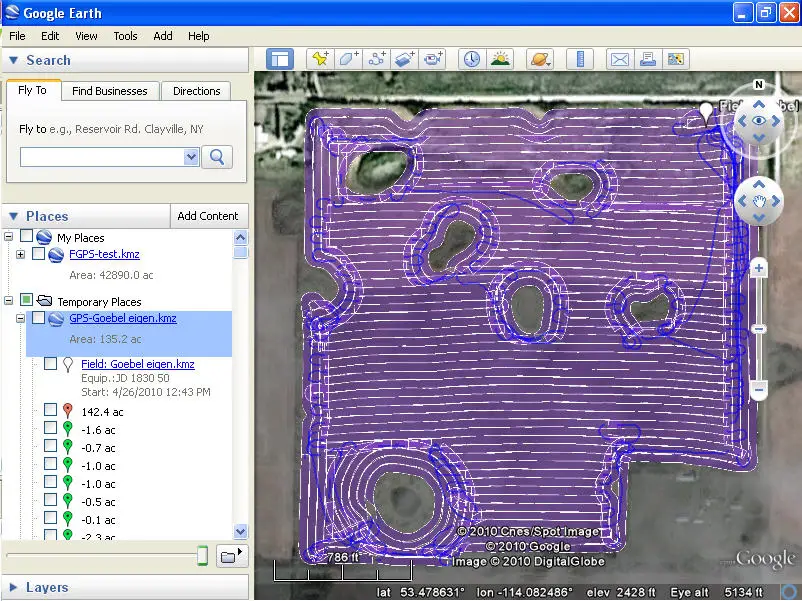
Task: Collapse the Search panel
Action: pyautogui.click(x=14, y=60)
